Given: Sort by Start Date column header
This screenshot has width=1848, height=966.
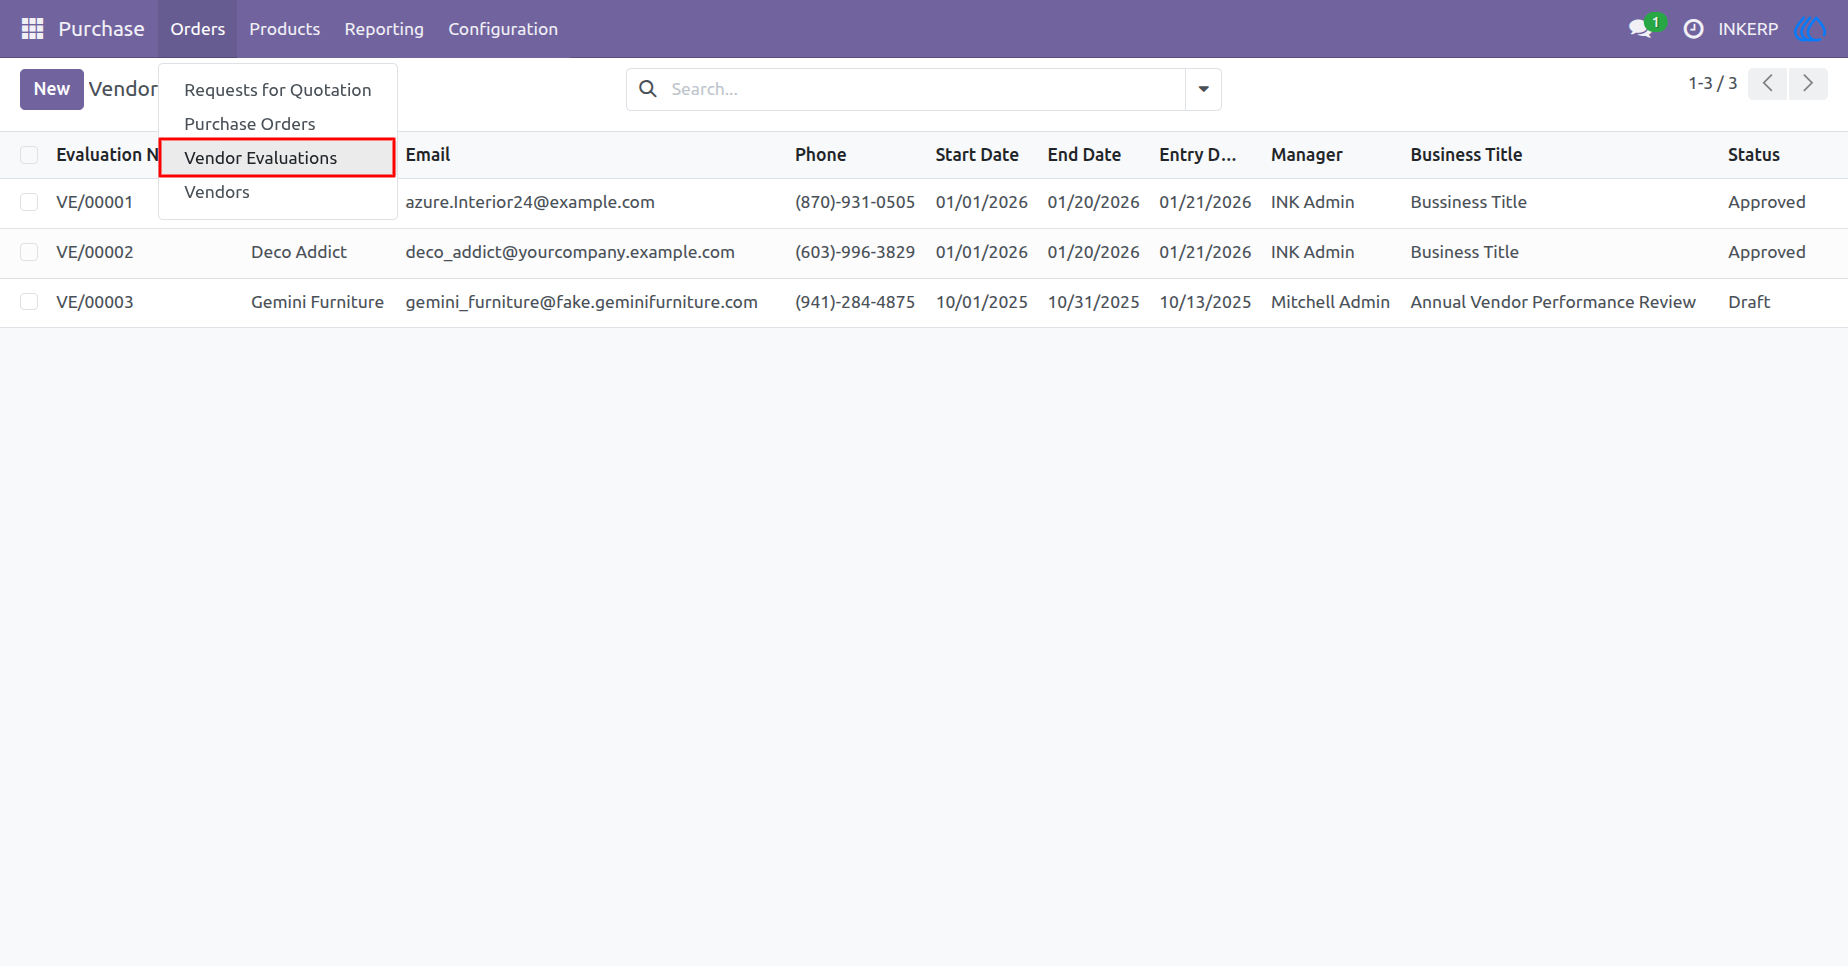Looking at the screenshot, I should [977, 155].
